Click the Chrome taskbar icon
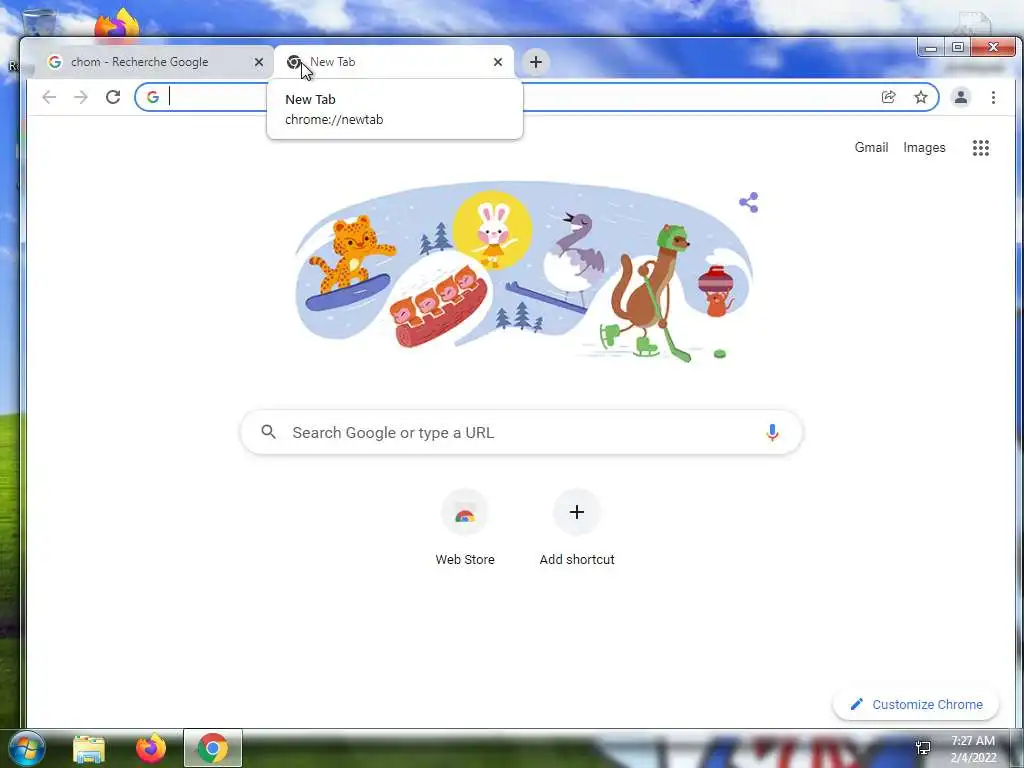Screen dimensions: 1024x768 [x=213, y=748]
